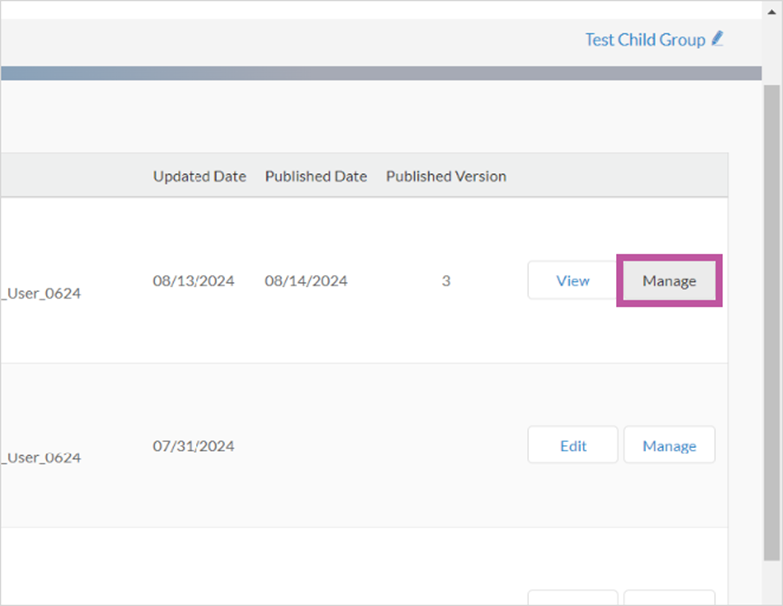The width and height of the screenshot is (783, 606).
Task: Click Edit for the 07/31/2024 row
Action: [x=573, y=445]
